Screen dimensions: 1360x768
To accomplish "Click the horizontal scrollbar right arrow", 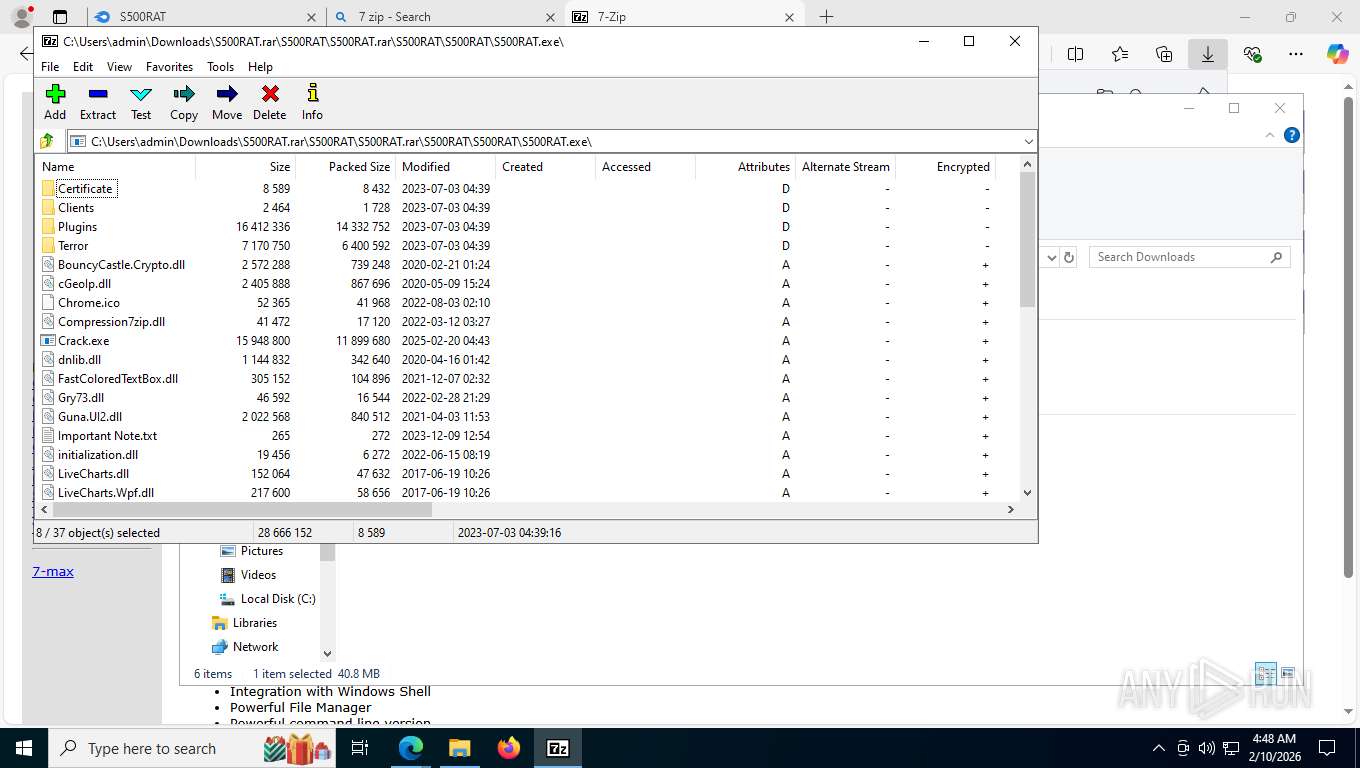I will (1011, 510).
